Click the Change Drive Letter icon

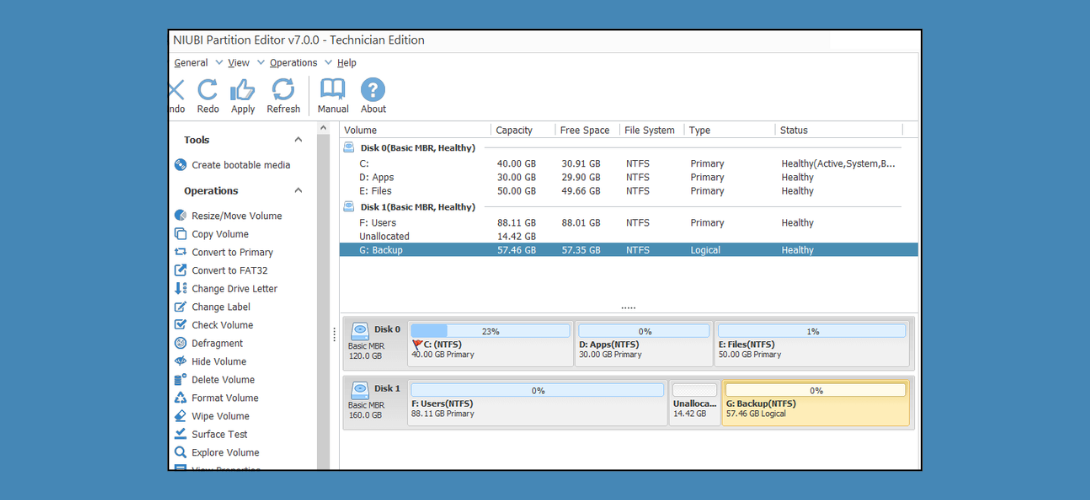point(181,288)
